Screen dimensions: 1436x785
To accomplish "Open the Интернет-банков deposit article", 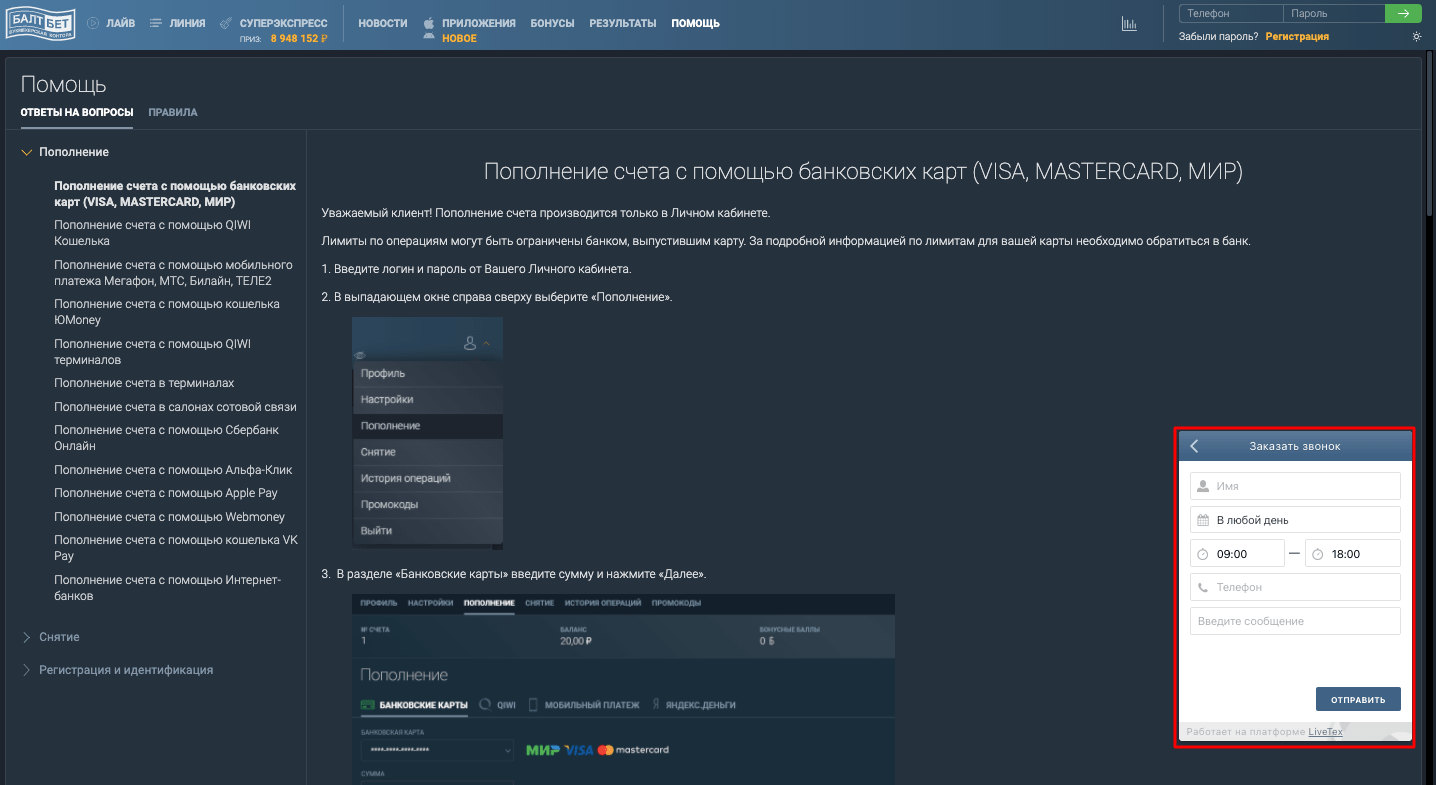I will point(168,588).
